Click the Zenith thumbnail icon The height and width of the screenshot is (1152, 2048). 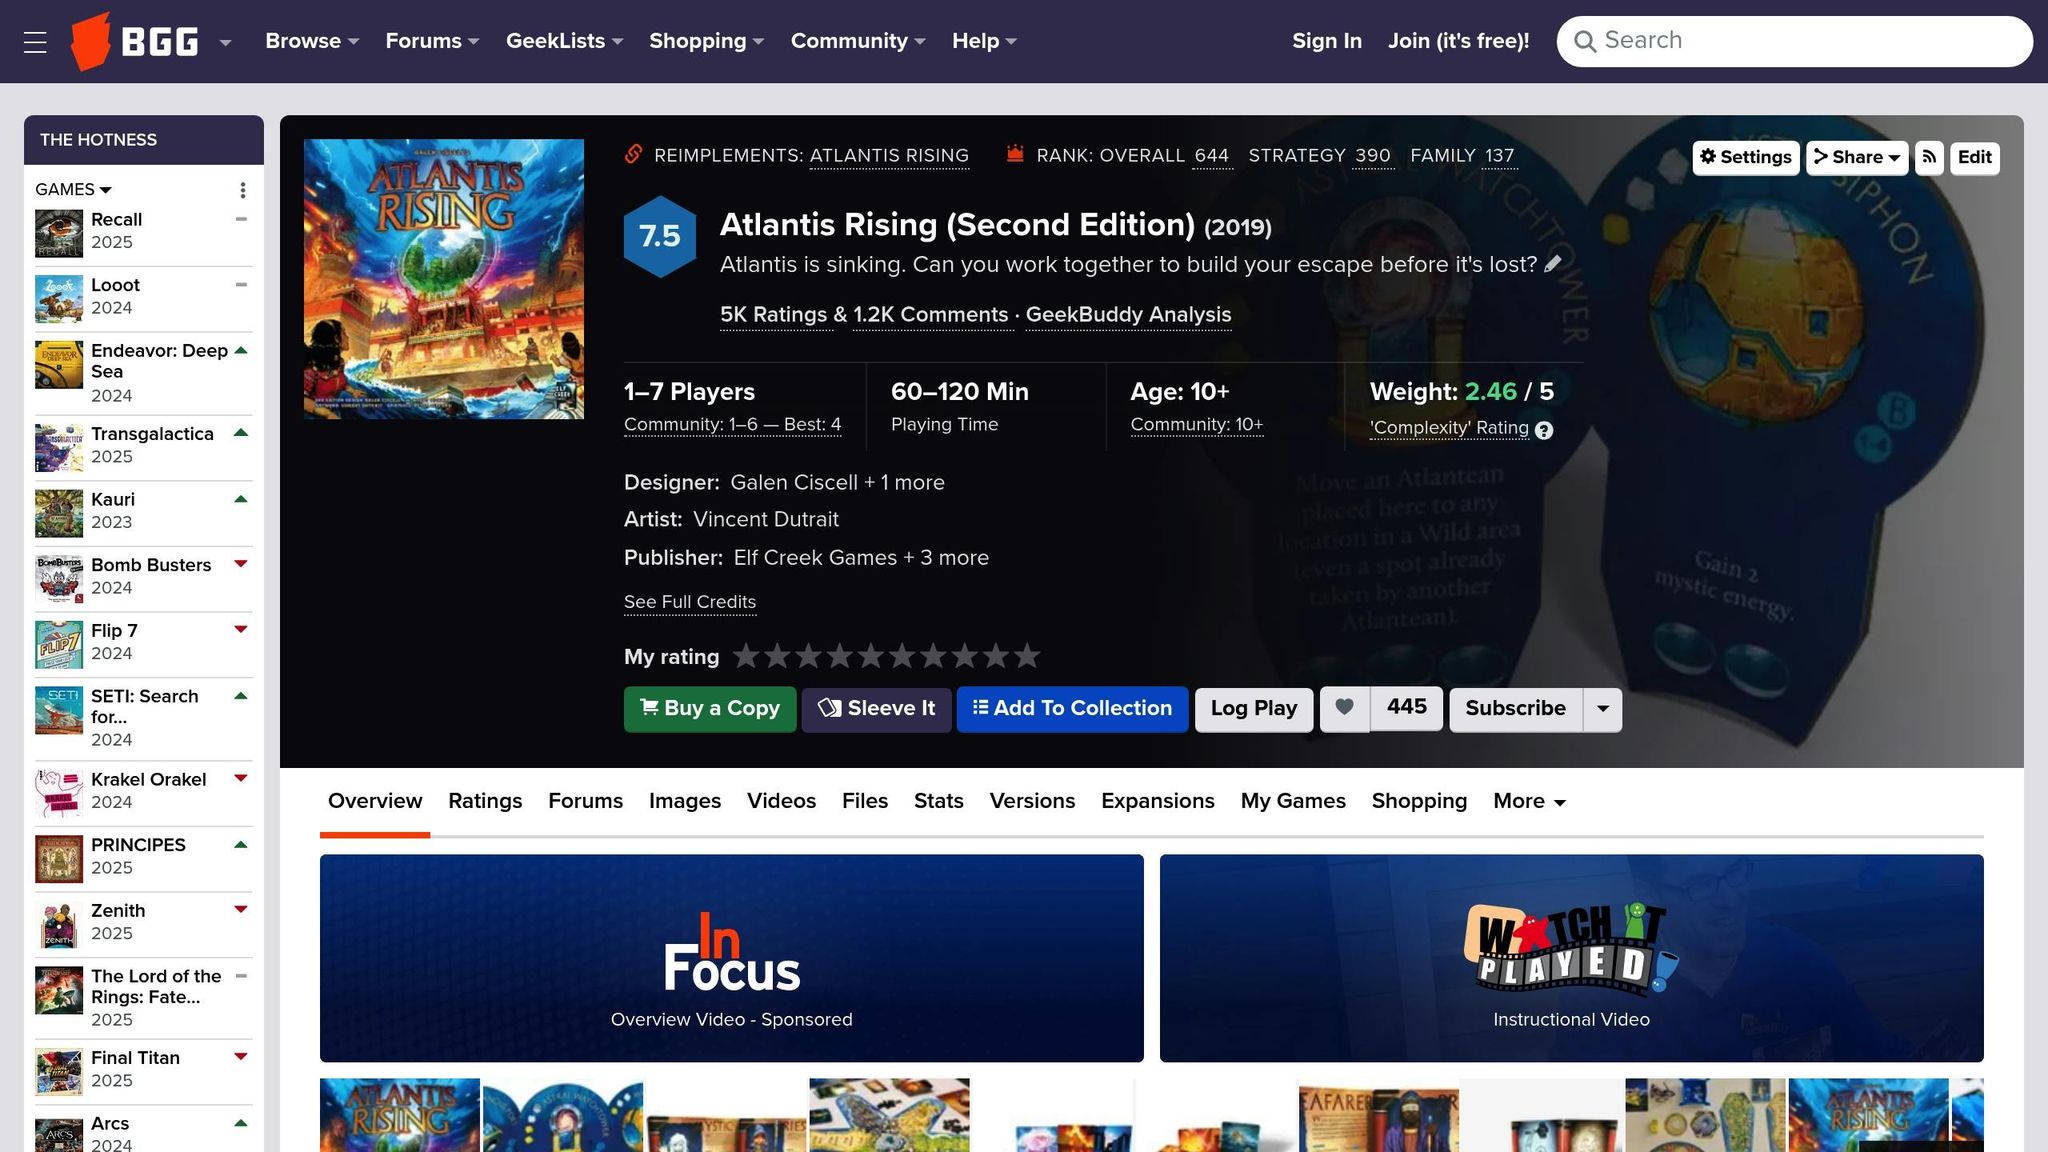point(59,925)
